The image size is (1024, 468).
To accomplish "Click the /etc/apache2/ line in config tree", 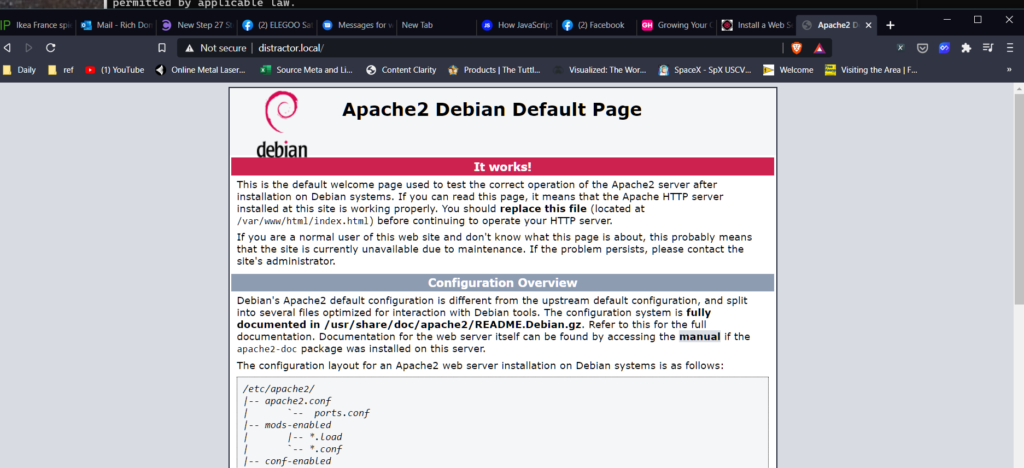I will coord(279,388).
